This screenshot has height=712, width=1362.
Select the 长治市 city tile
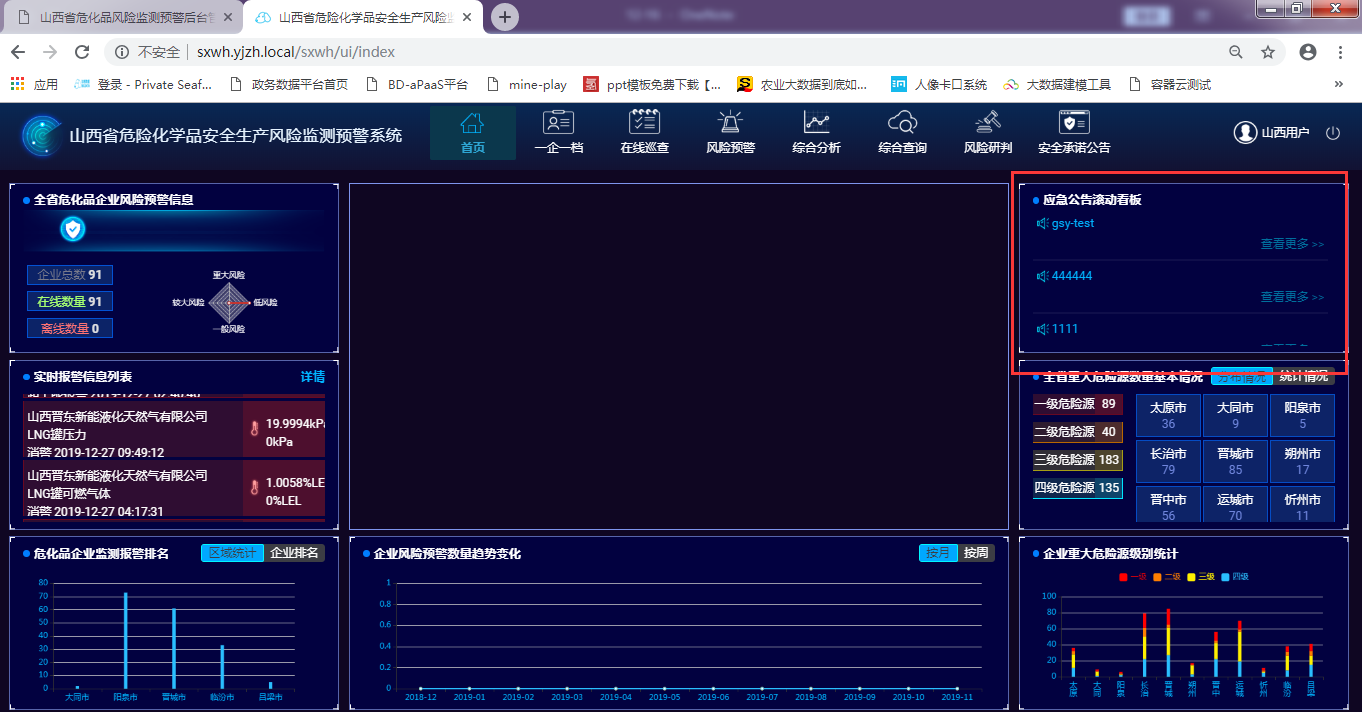(x=1169, y=461)
